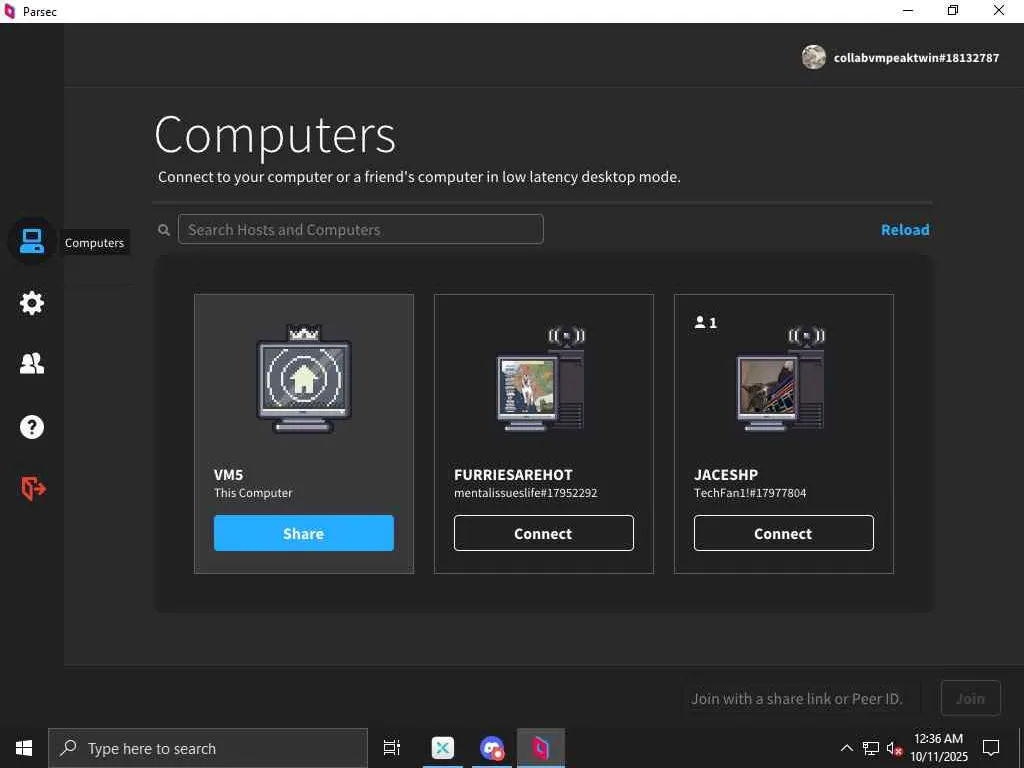Viewport: 1024px width, 768px height.
Task: Click the Windows taskbar search box
Action: [208, 748]
